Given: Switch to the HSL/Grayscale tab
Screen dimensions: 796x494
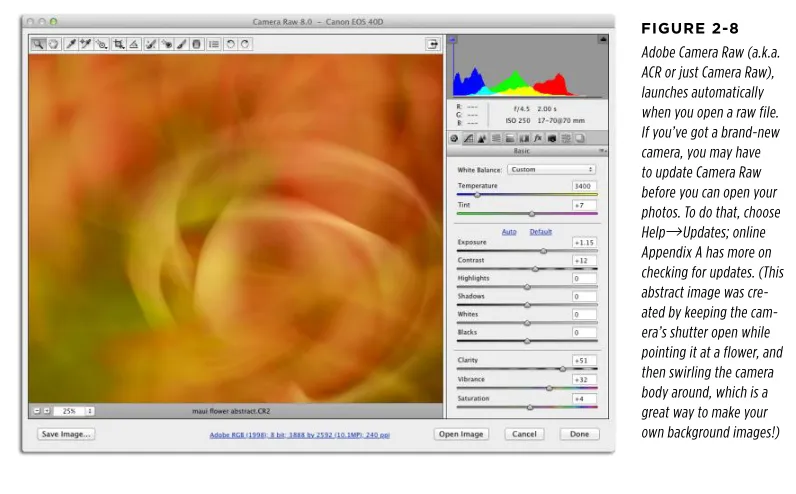Looking at the screenshot, I should (x=496, y=138).
